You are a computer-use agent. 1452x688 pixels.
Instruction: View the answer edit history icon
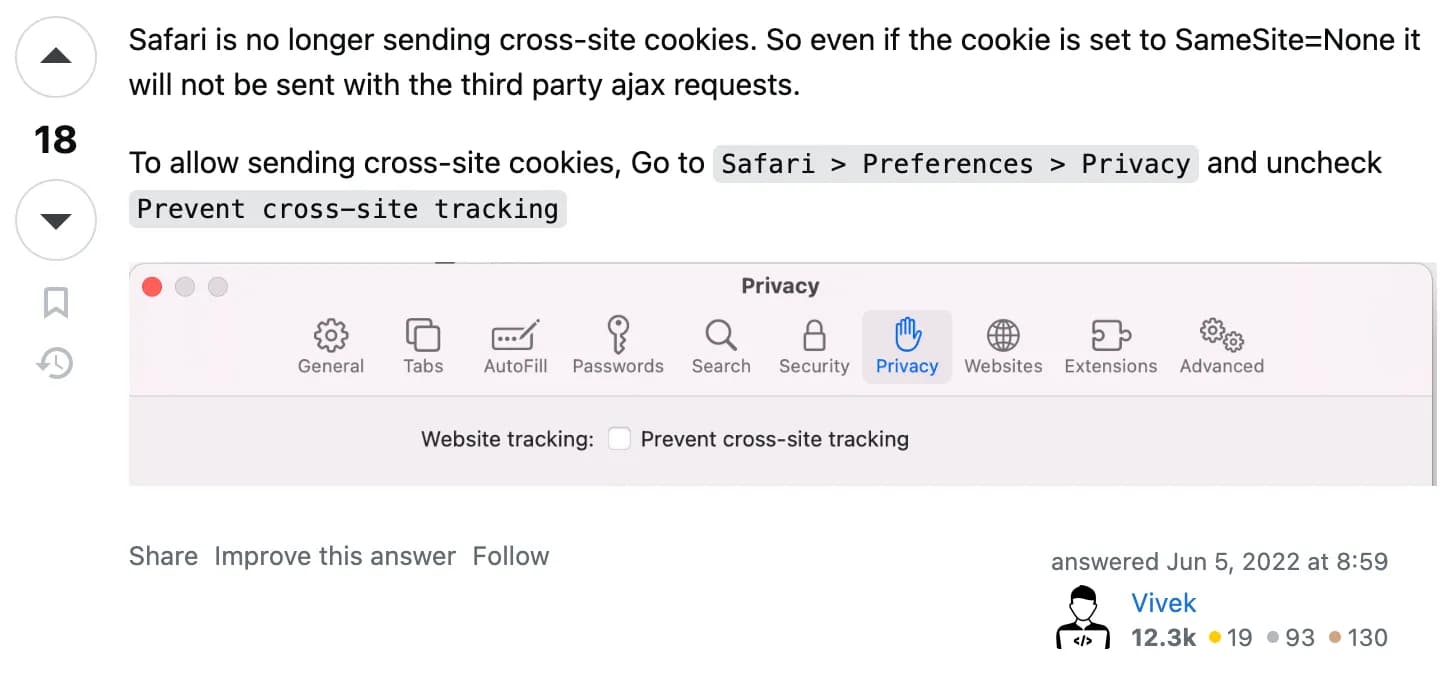click(x=55, y=364)
